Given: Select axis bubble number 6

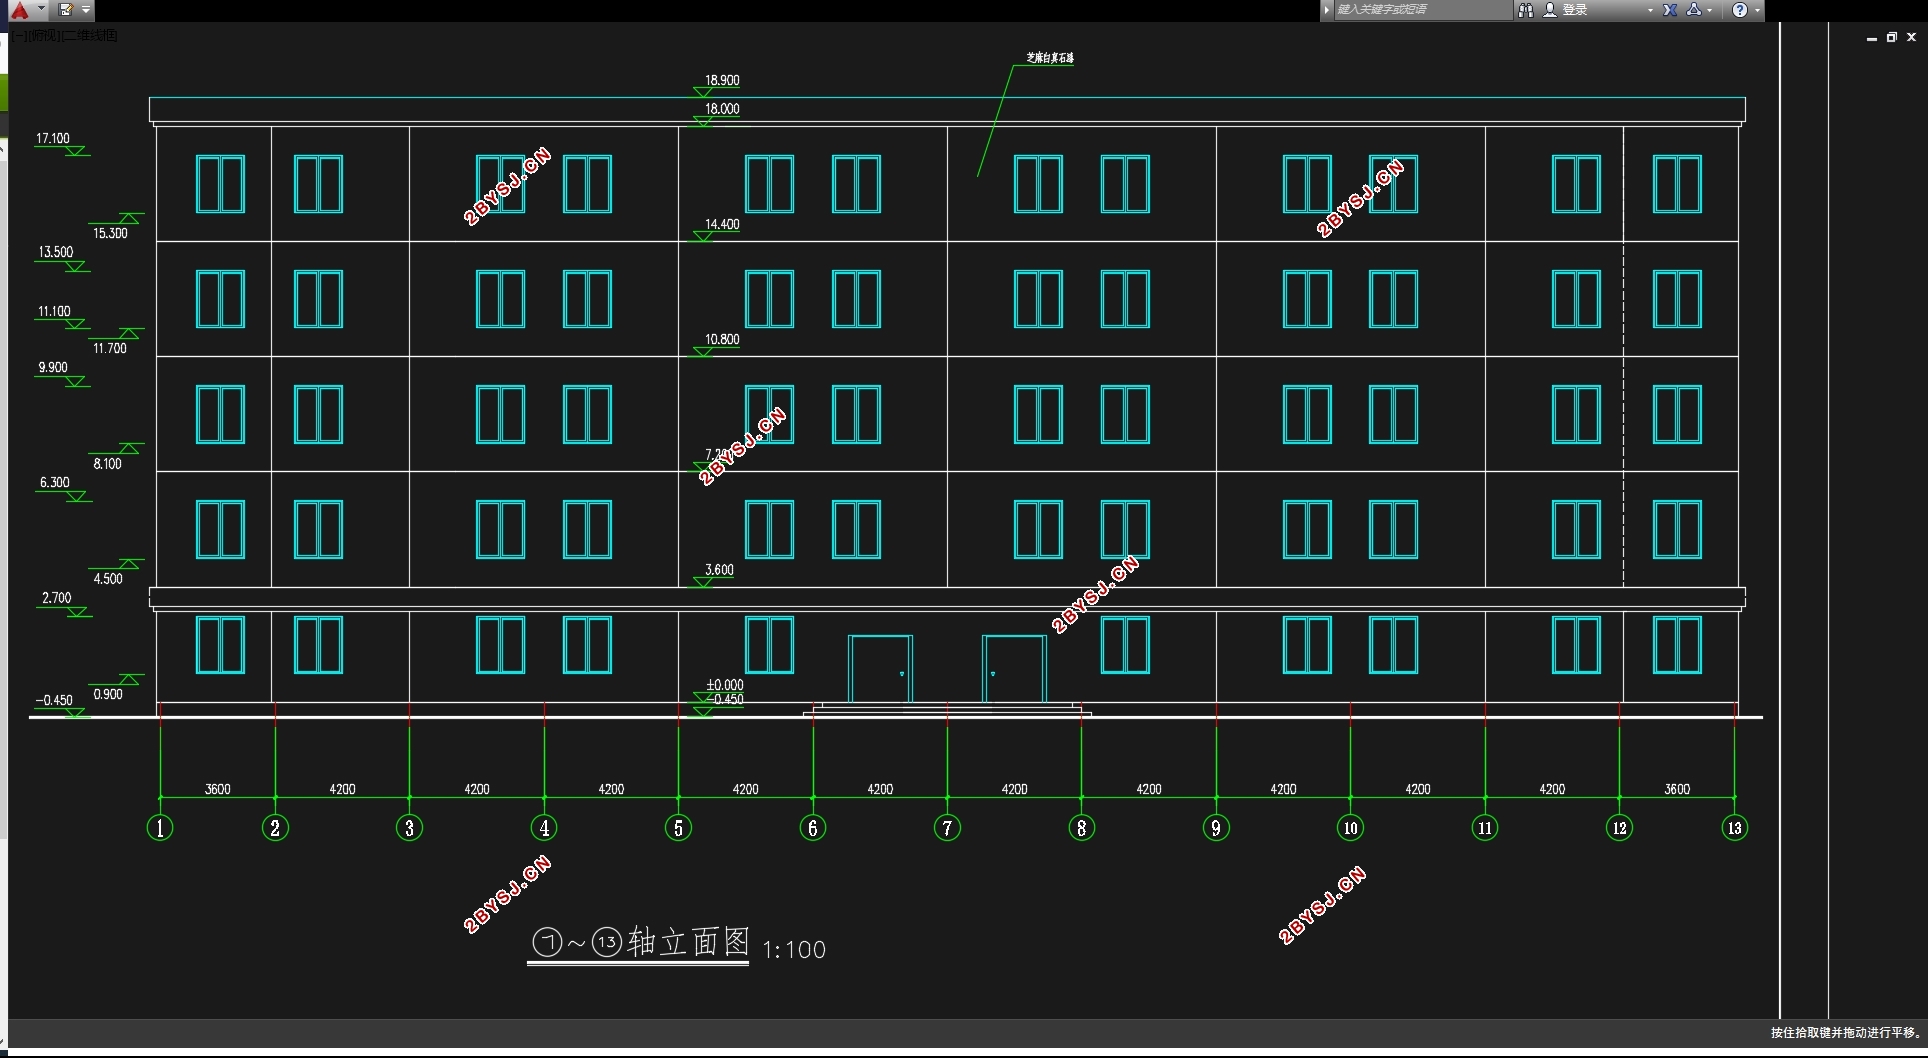Looking at the screenshot, I should [813, 828].
